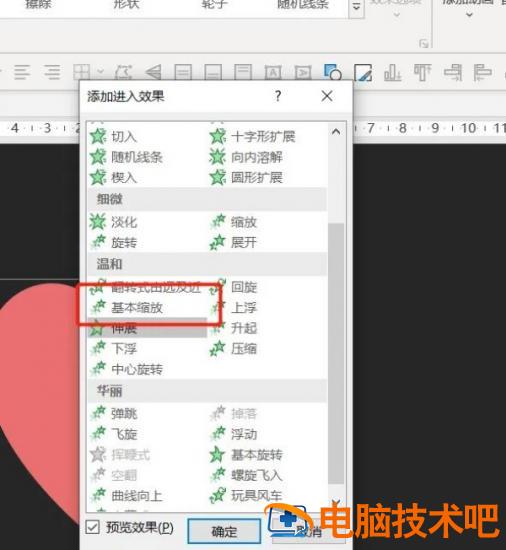The image size is (506, 550).
Task: Select the 缩放 subtle effect
Action: (x=234, y=222)
